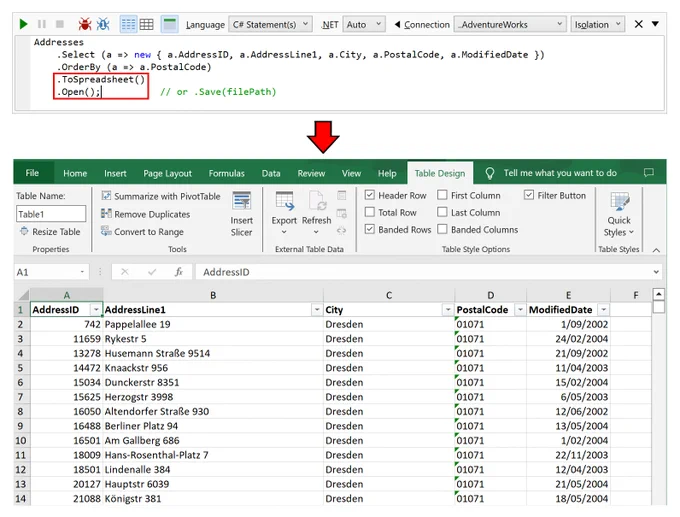Viewport: 680px width, 517px height.
Task: Switch to the Home ribbon tab
Action: 75,173
